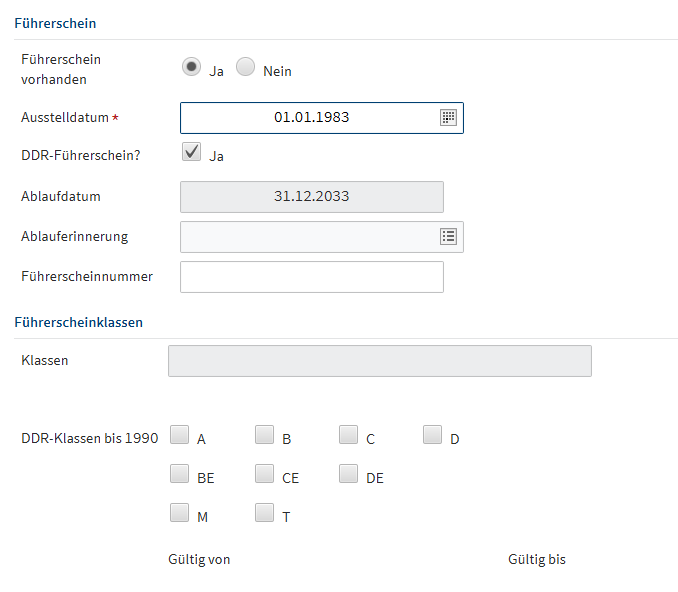This screenshot has height=592, width=678.
Task: Select Ja for Führerschein vorhanden
Action: [191, 67]
